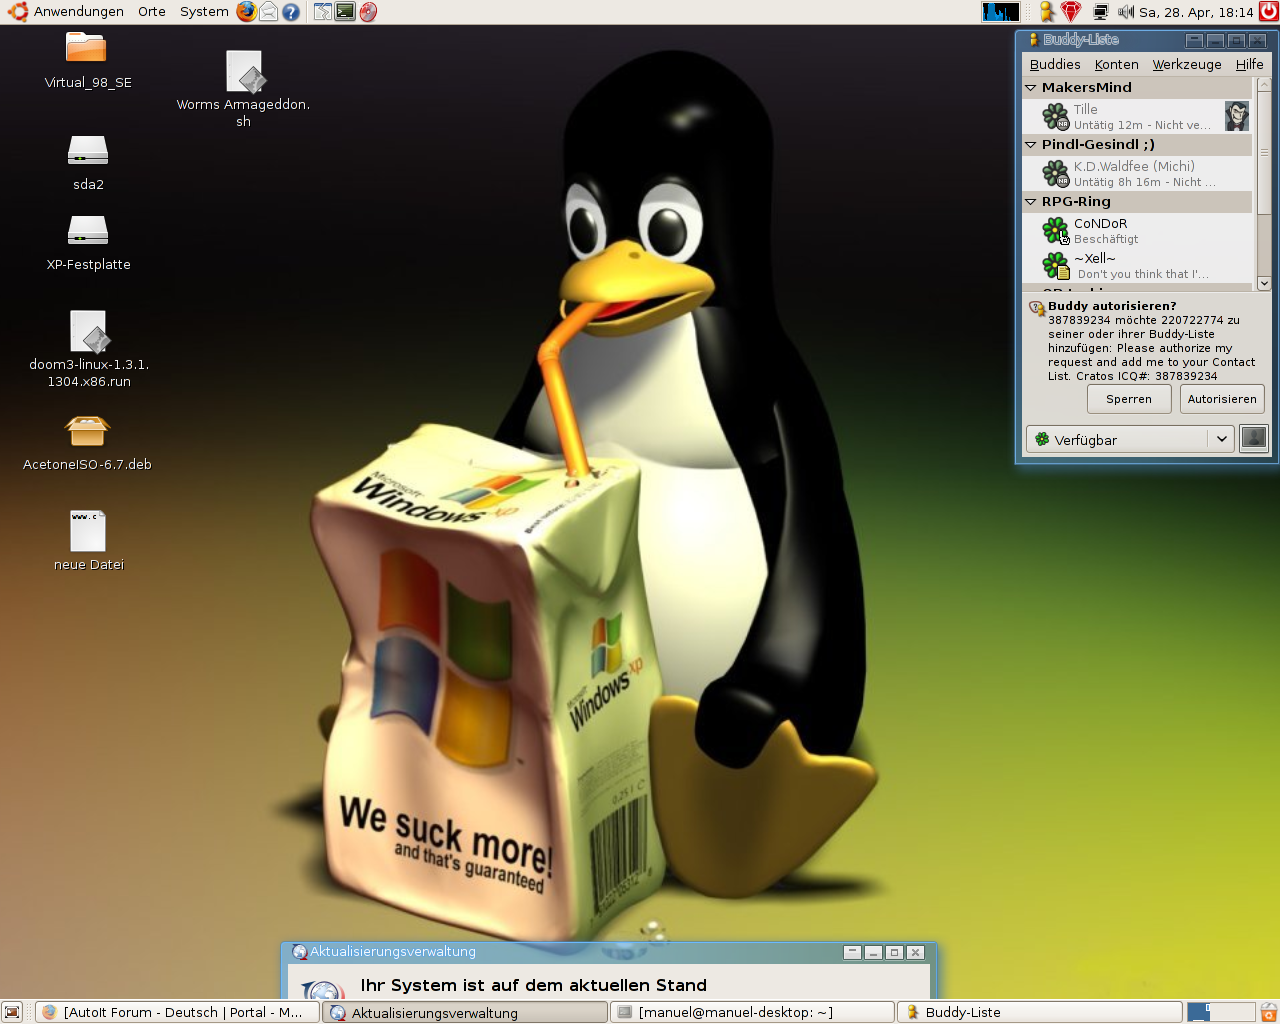Viewport: 1280px width, 1024px height.
Task: Open the Verfügbar status dropdown
Action: (x=1130, y=439)
